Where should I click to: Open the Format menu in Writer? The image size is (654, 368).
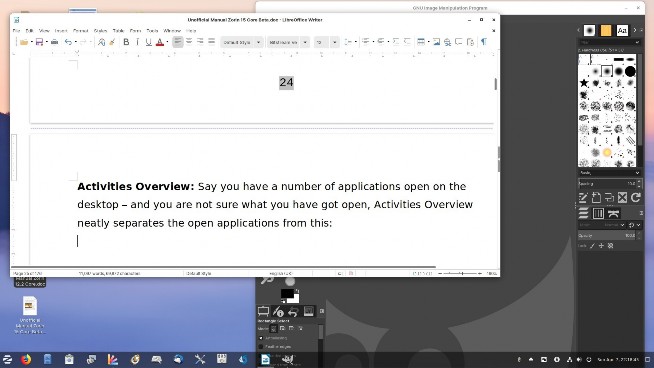pyautogui.click(x=80, y=30)
